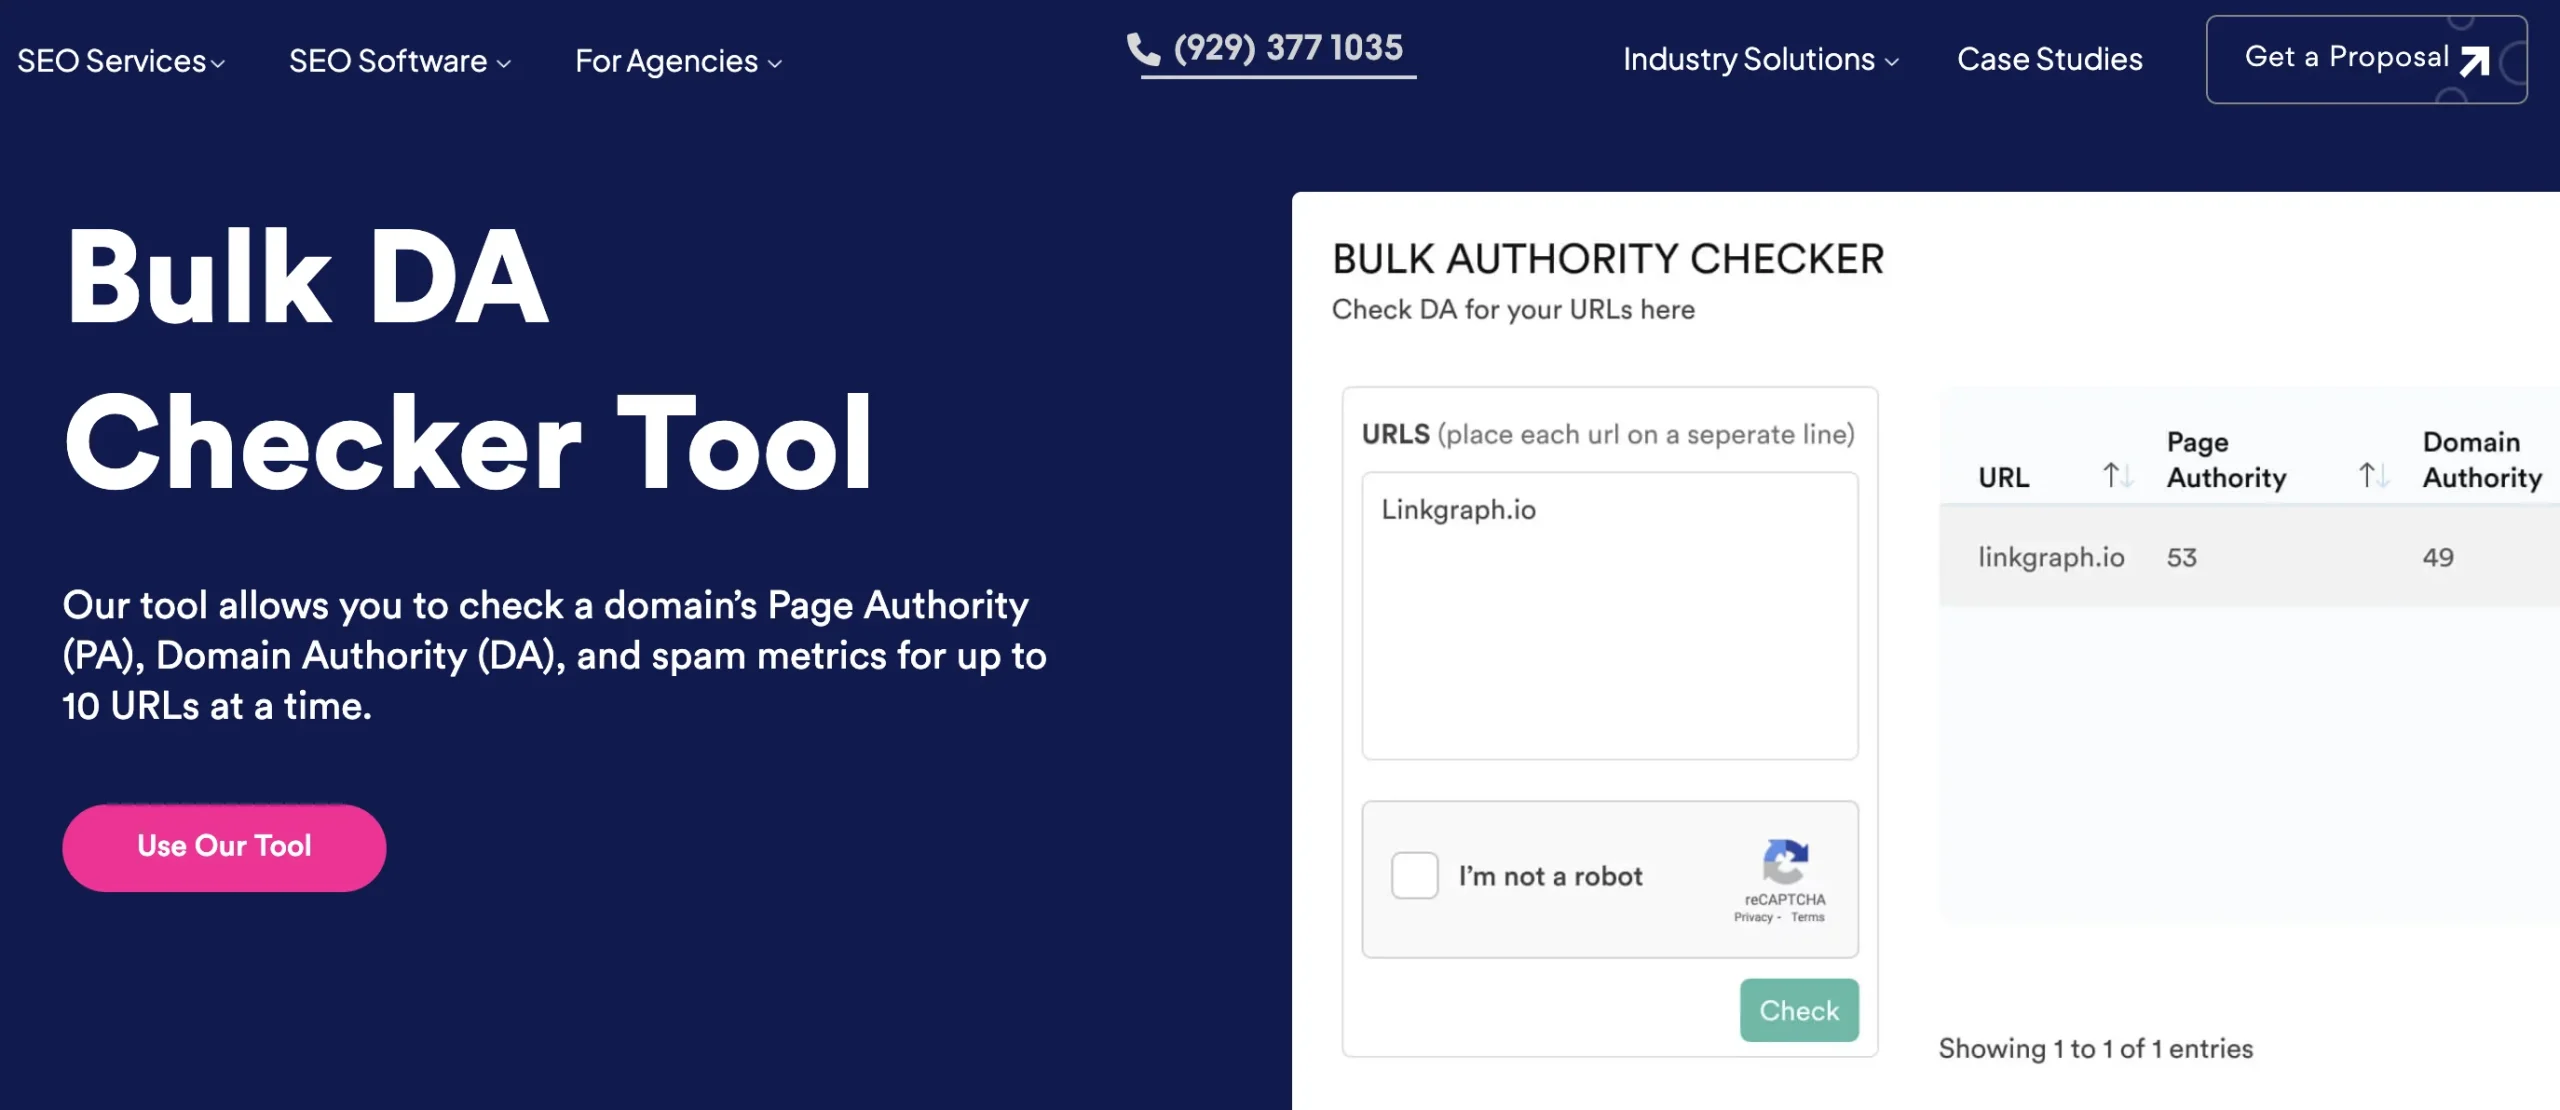Click the Use Our Tool button
The width and height of the screenshot is (2560, 1110).
[224, 847]
